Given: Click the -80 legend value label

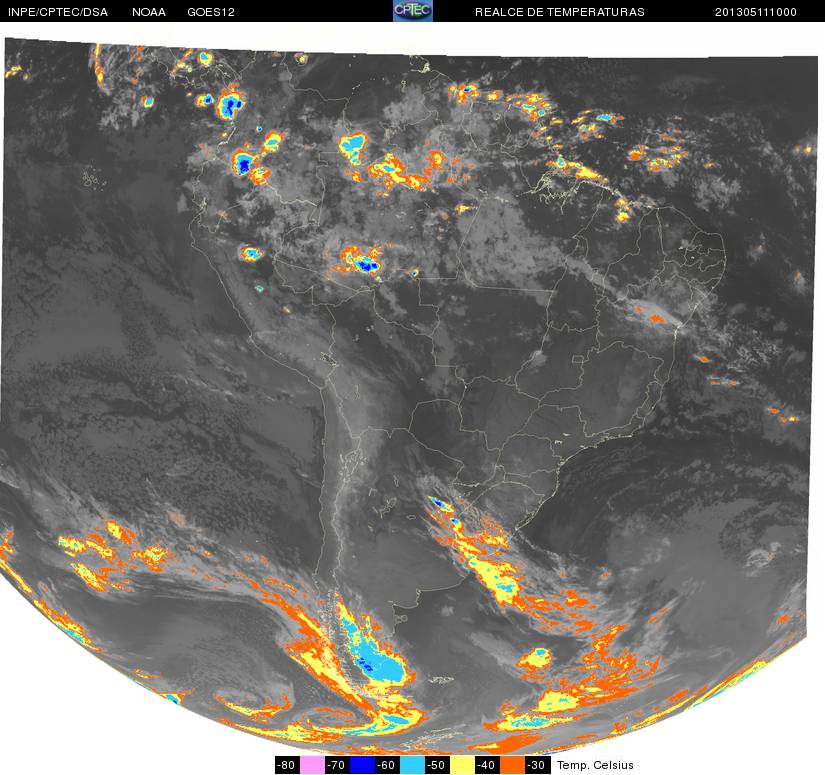Looking at the screenshot, I should point(287,764).
